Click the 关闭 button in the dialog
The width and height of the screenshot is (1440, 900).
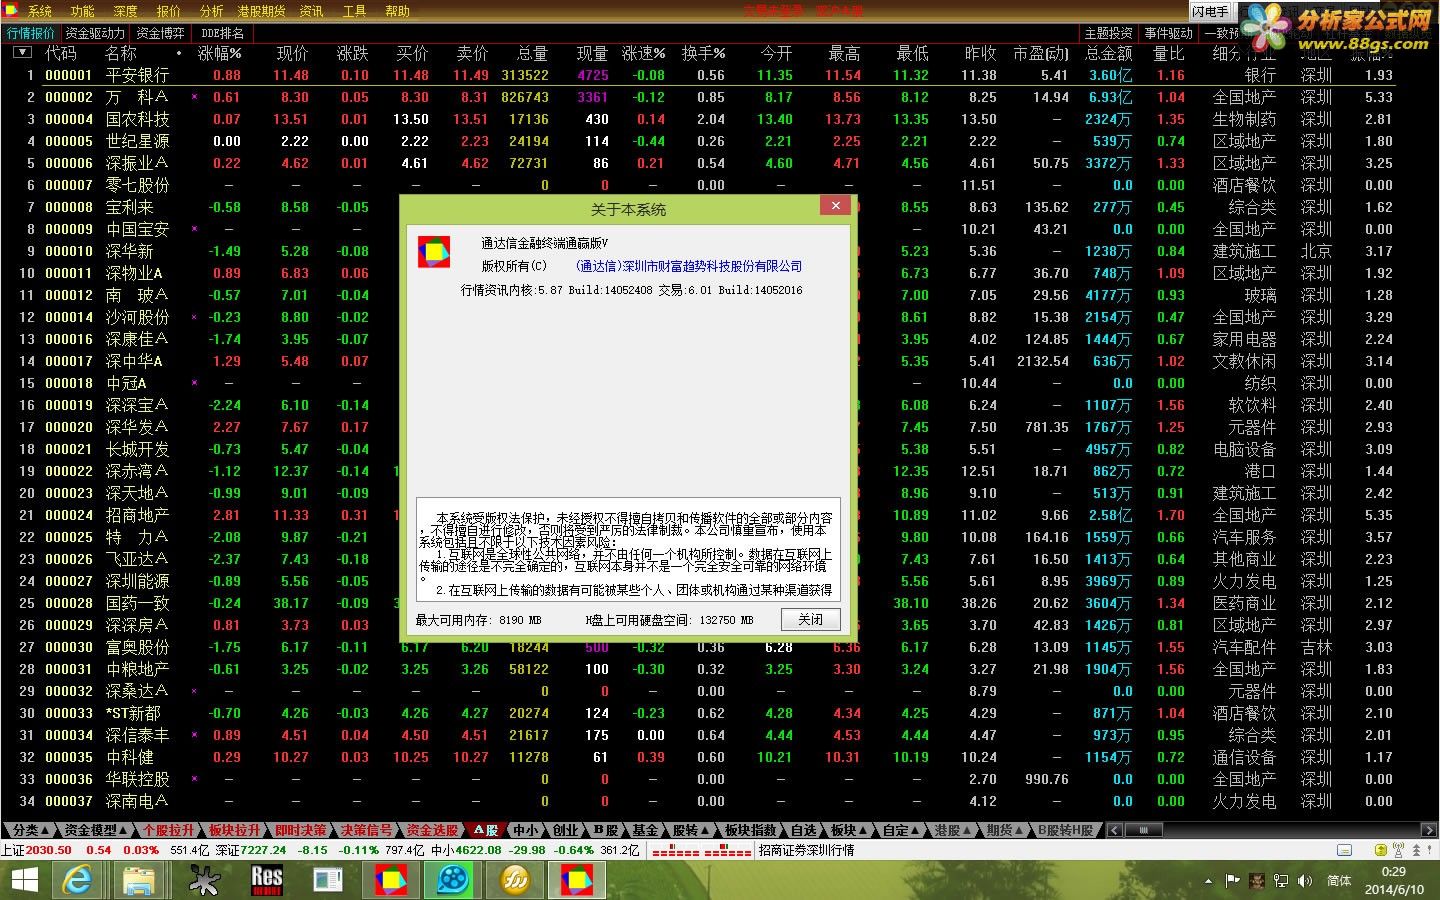tap(810, 619)
